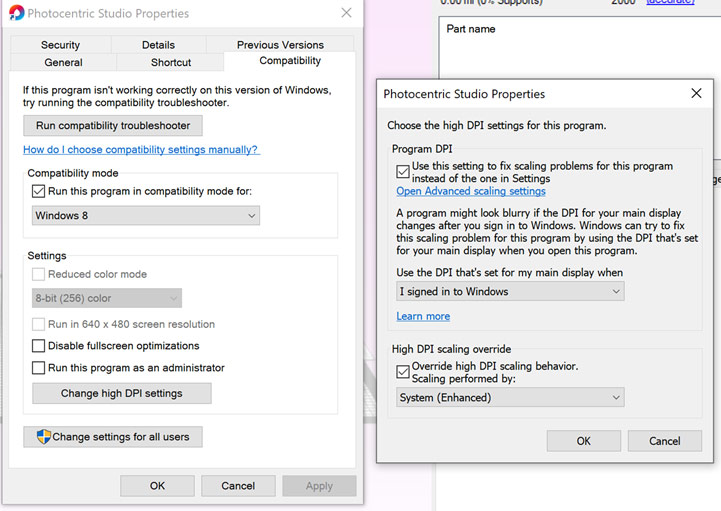Enable Run this program as an administrator
This screenshot has width=721, height=511.
click(39, 368)
